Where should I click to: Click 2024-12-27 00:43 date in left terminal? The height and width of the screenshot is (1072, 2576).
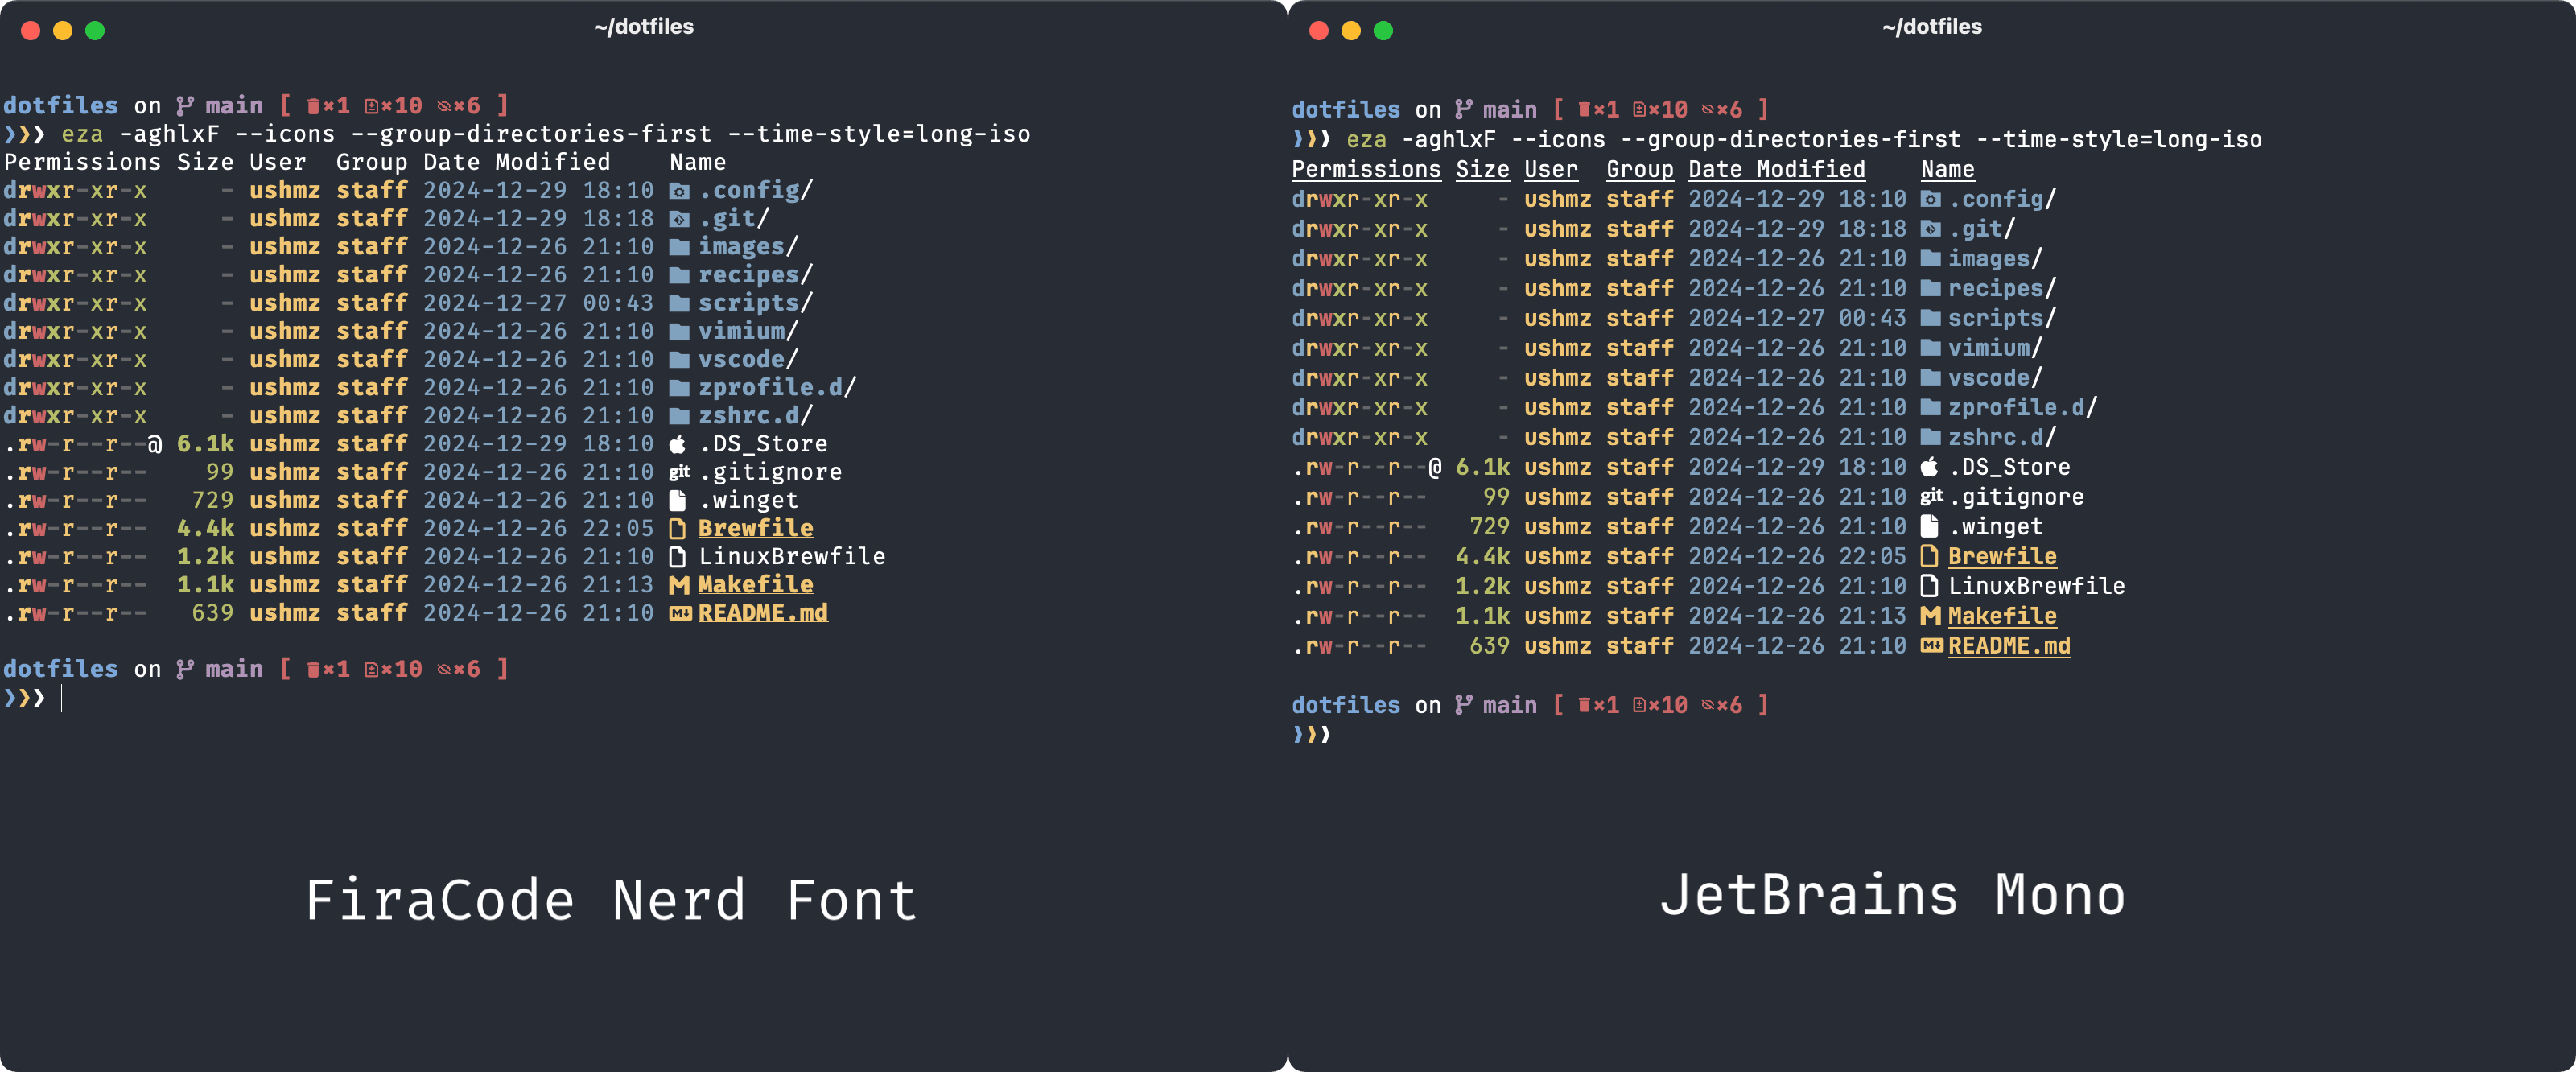tap(538, 302)
